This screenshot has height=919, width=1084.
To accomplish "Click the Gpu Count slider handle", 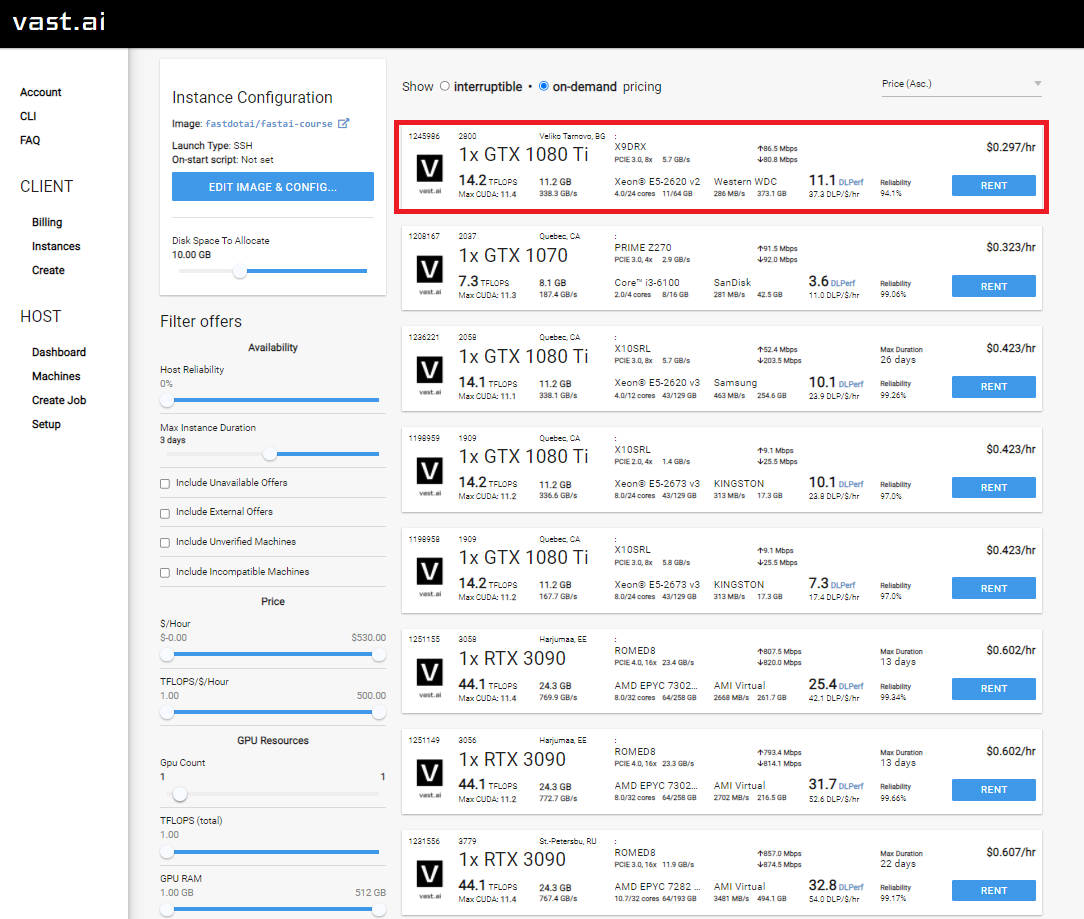I will pos(180,794).
